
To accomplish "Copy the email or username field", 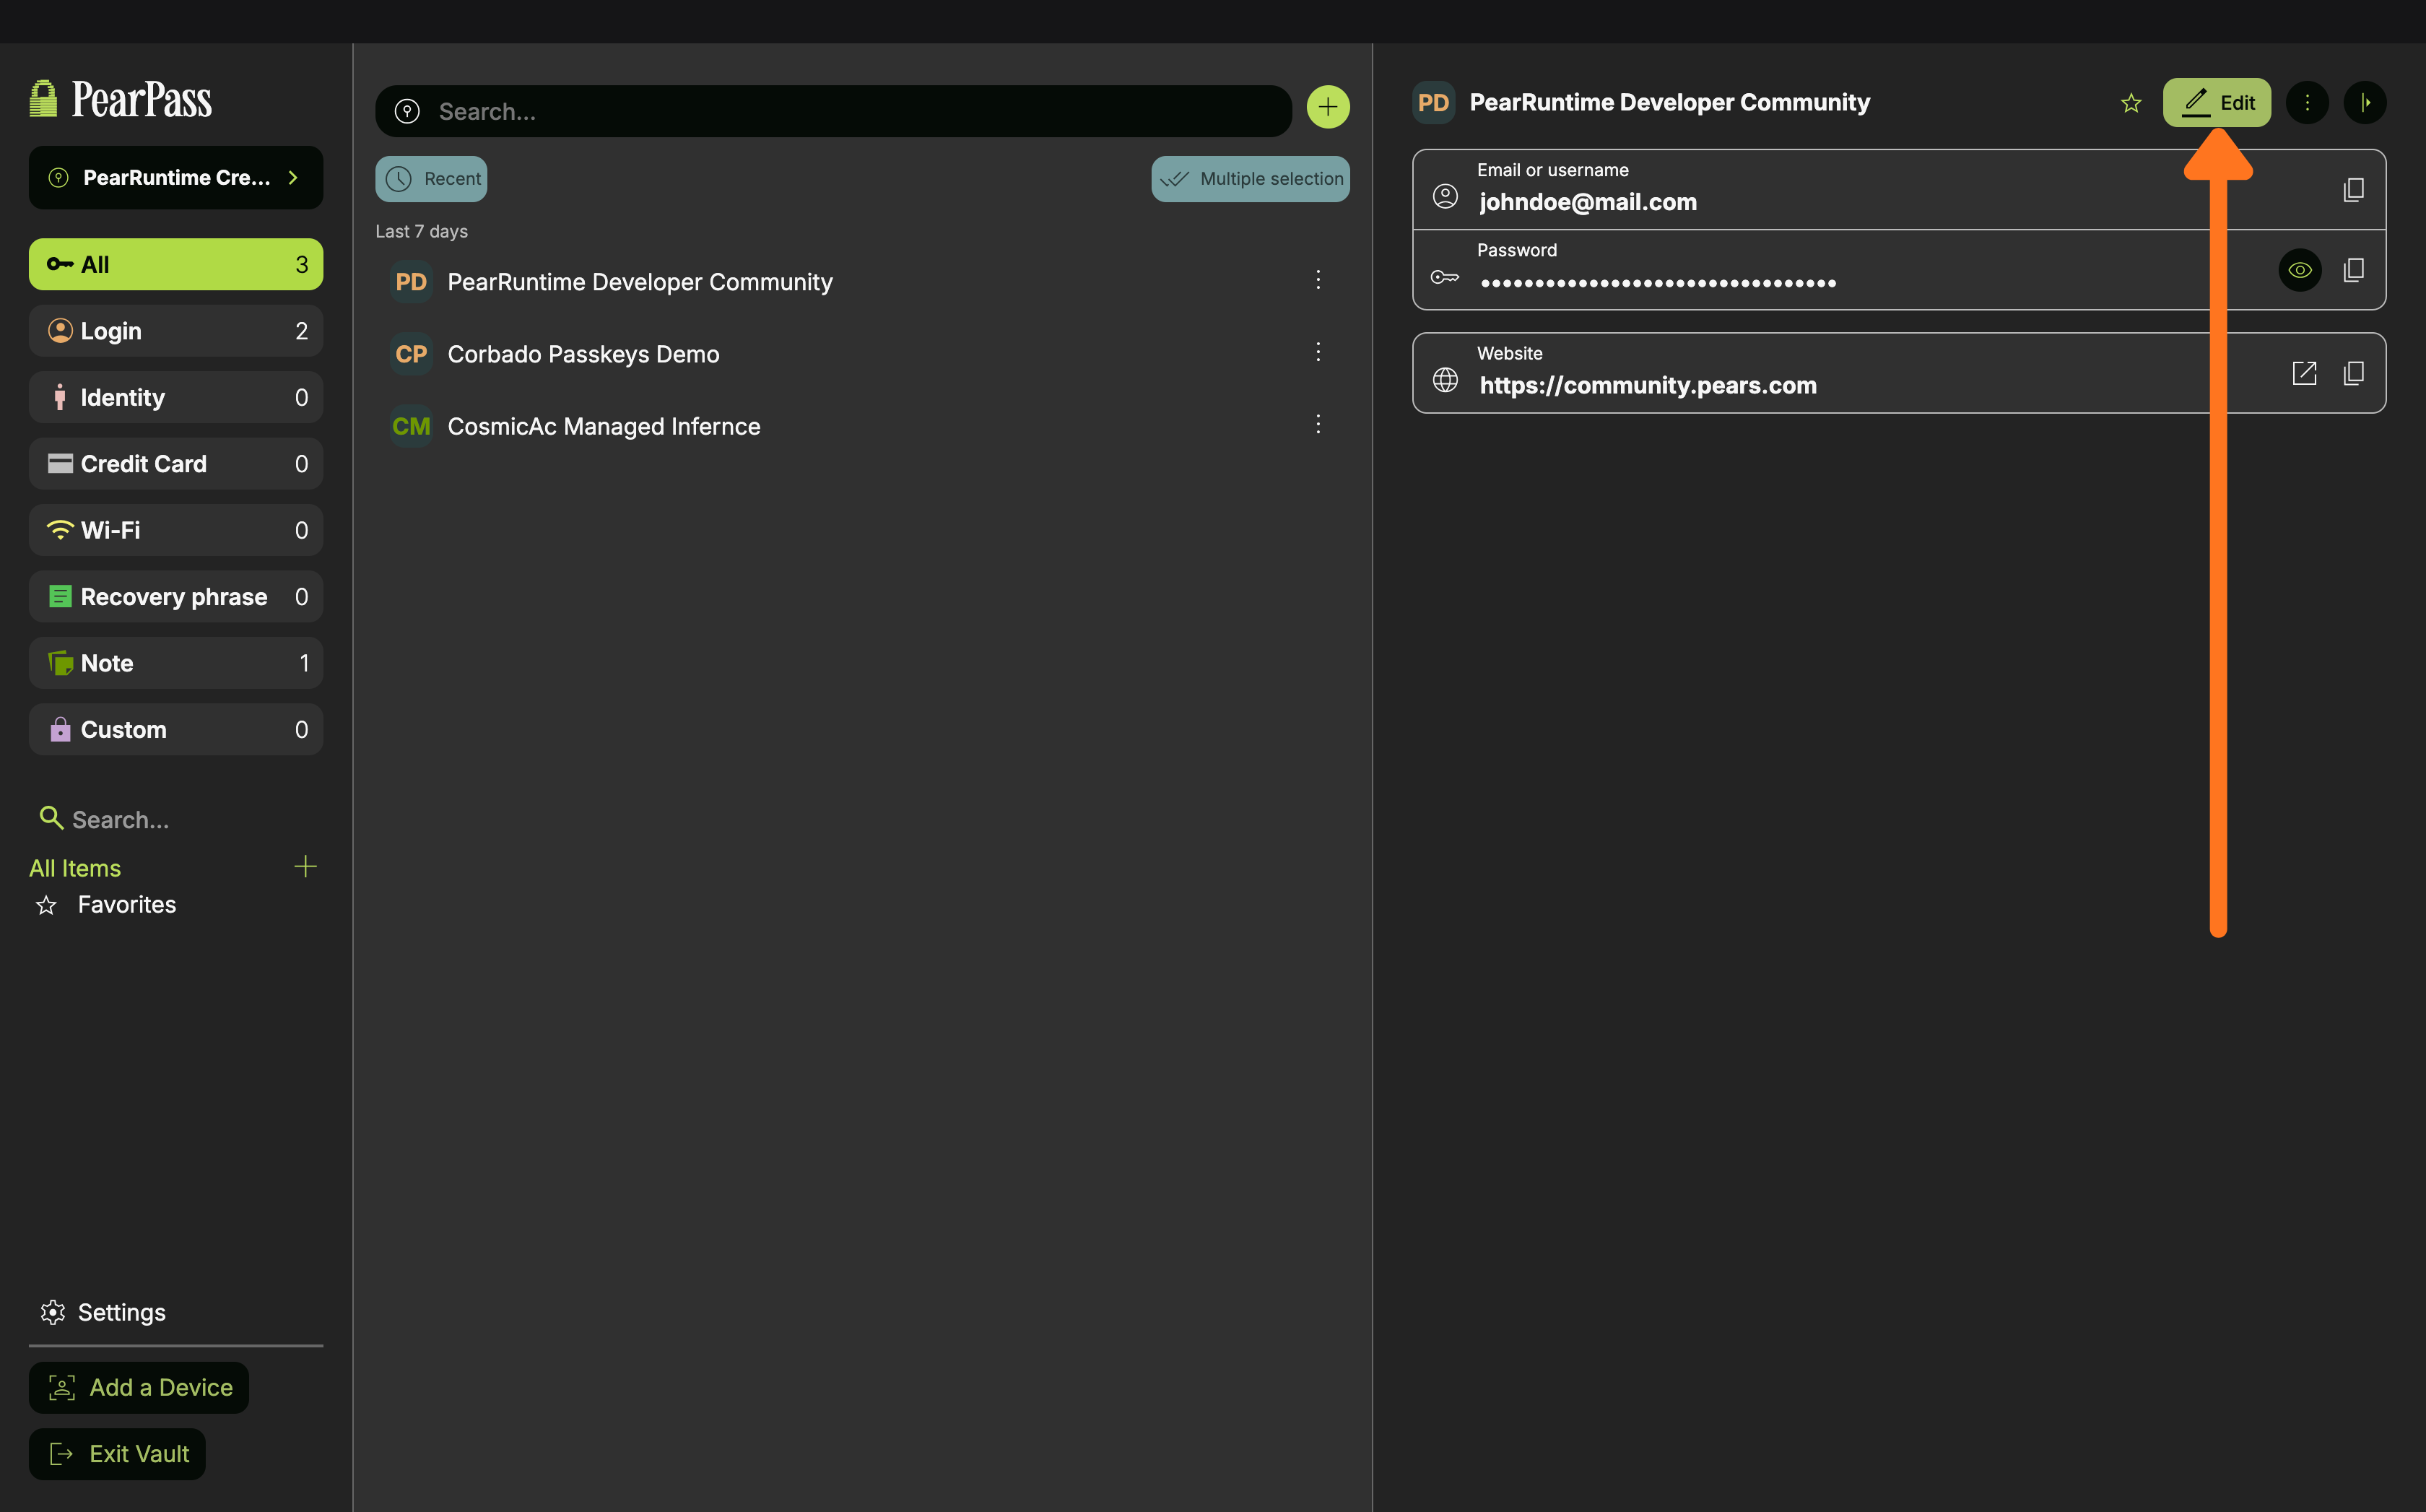I will [x=2353, y=190].
